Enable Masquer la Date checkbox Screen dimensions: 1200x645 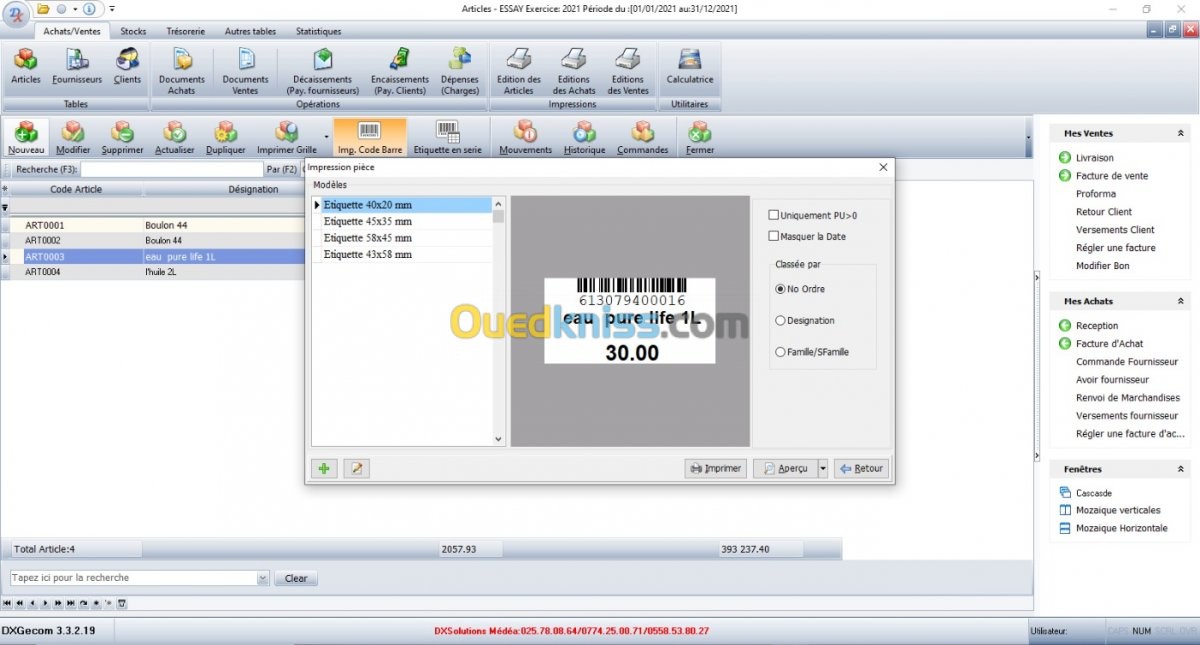[773, 236]
